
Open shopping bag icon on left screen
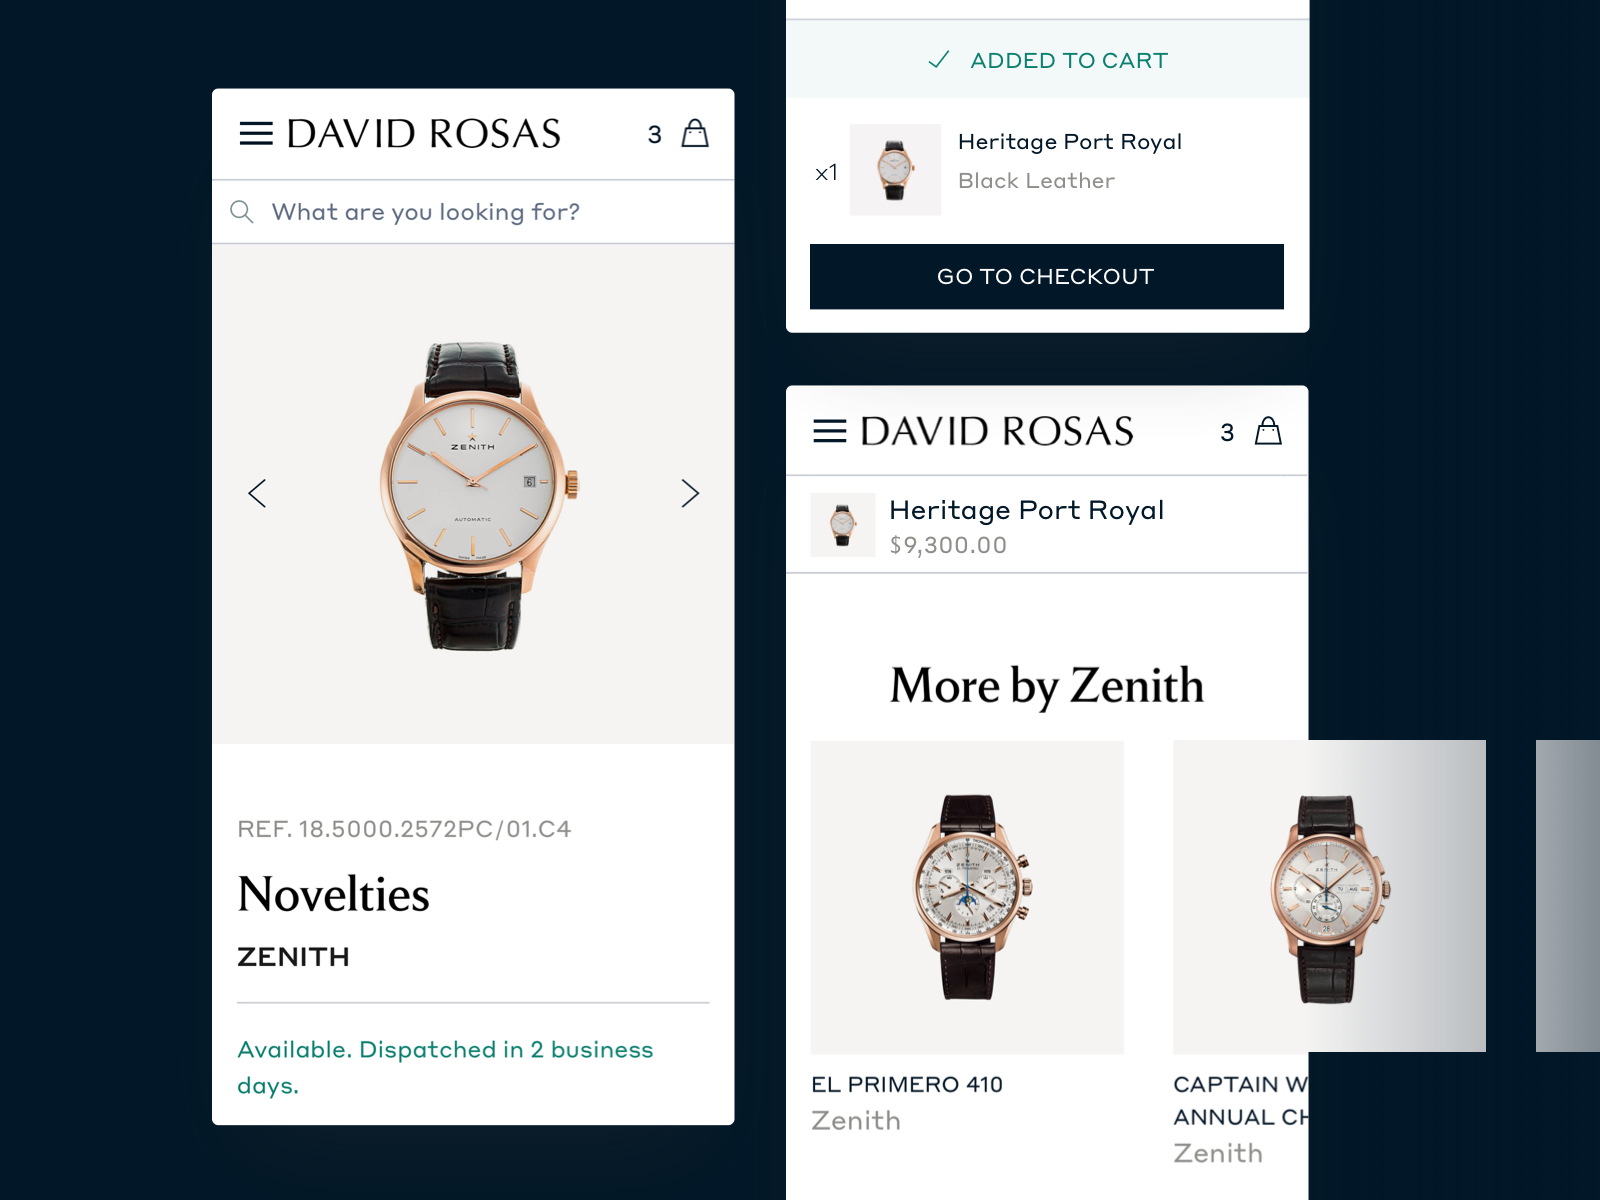coord(695,133)
